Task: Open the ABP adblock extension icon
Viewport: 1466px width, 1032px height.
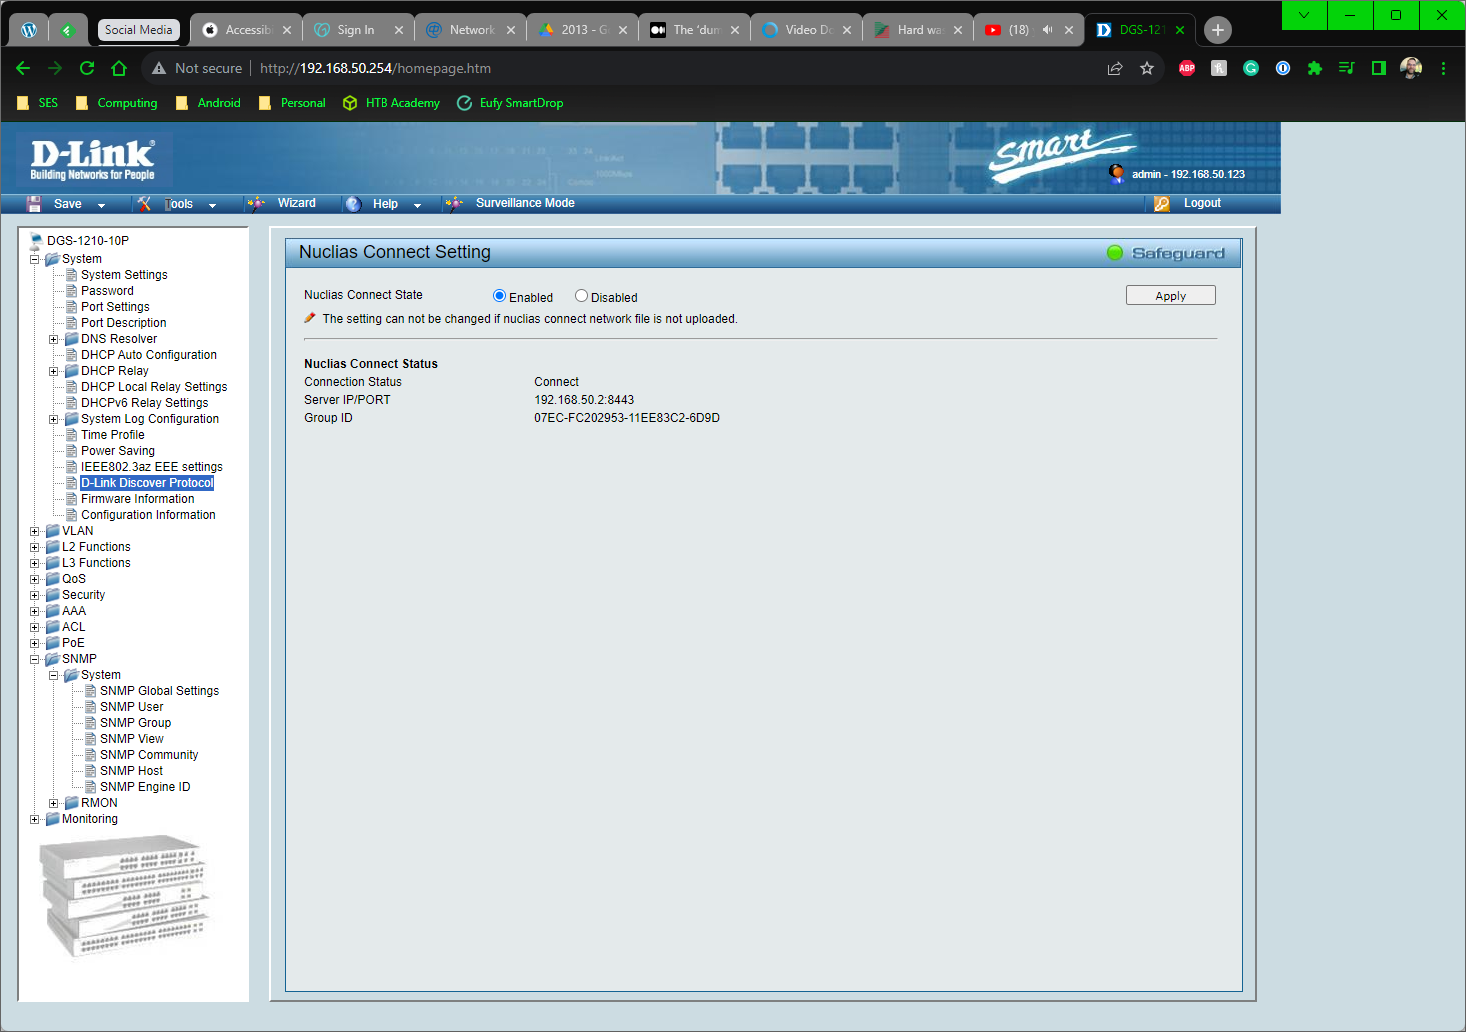Action: 1187,68
